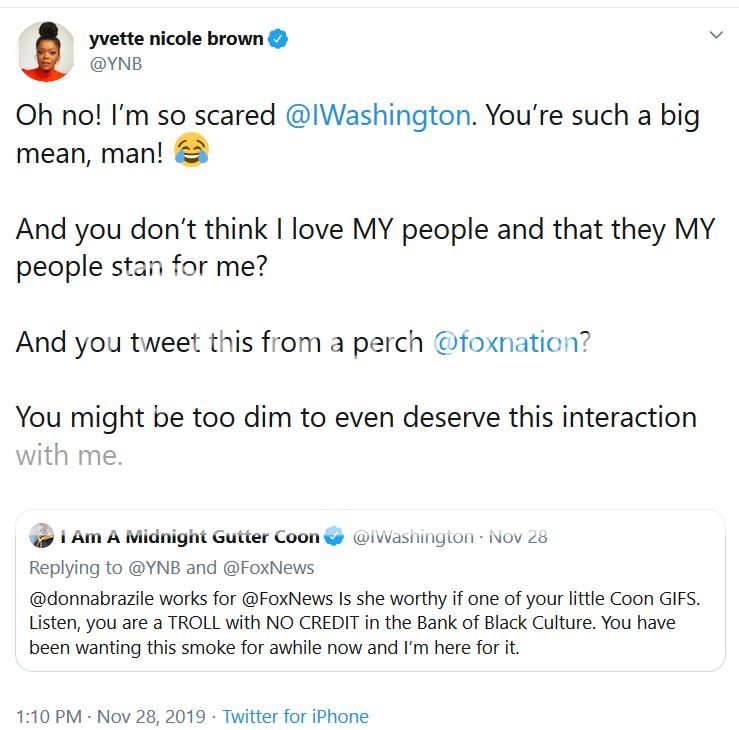Screen dimensions: 739x730
Task: Click the Nov 28 date on quoted tweet
Action: tap(518, 537)
